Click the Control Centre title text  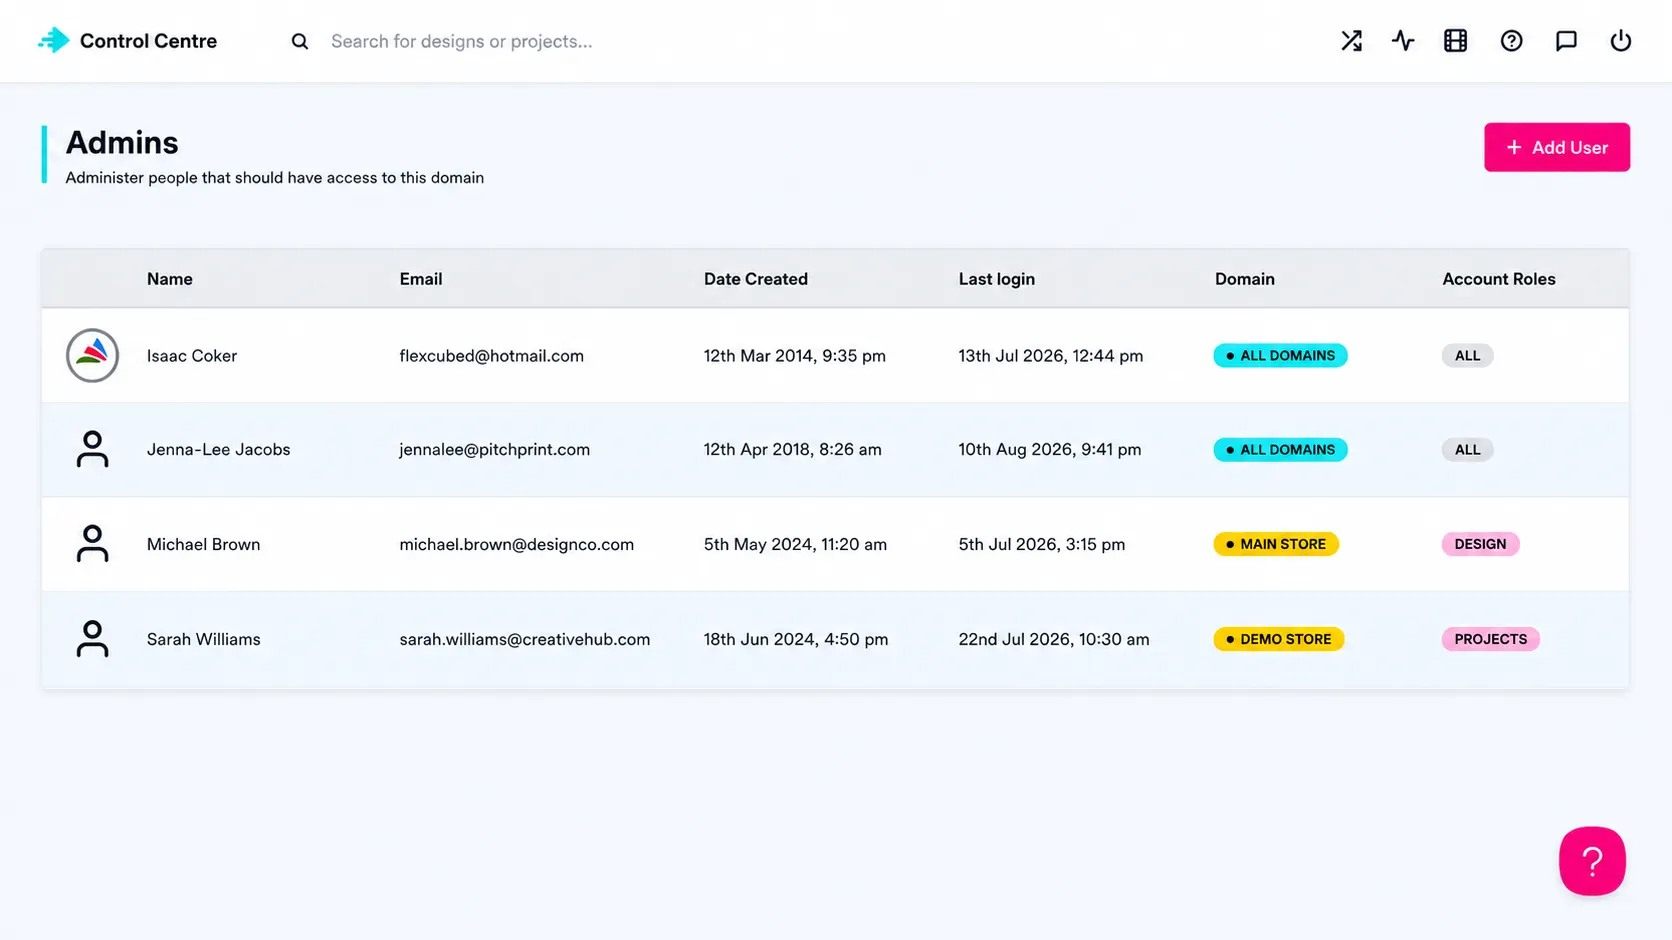[x=148, y=41]
